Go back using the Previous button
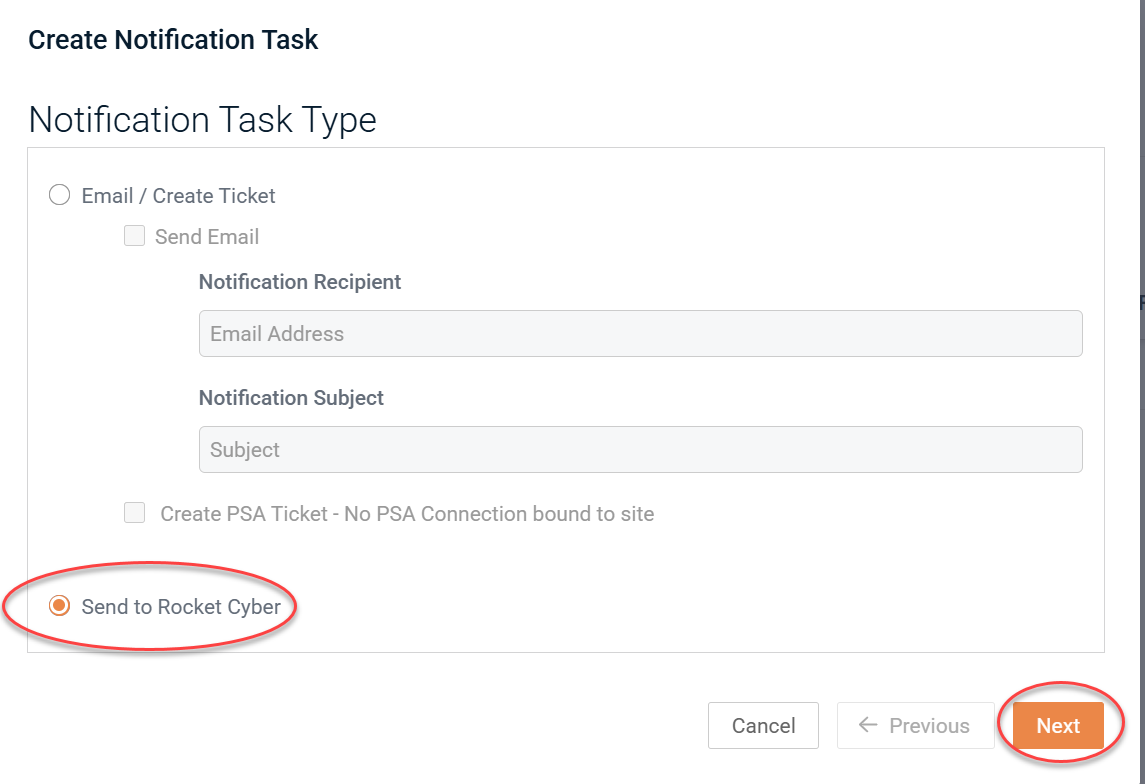The height and width of the screenshot is (784, 1145). pyautogui.click(x=915, y=726)
